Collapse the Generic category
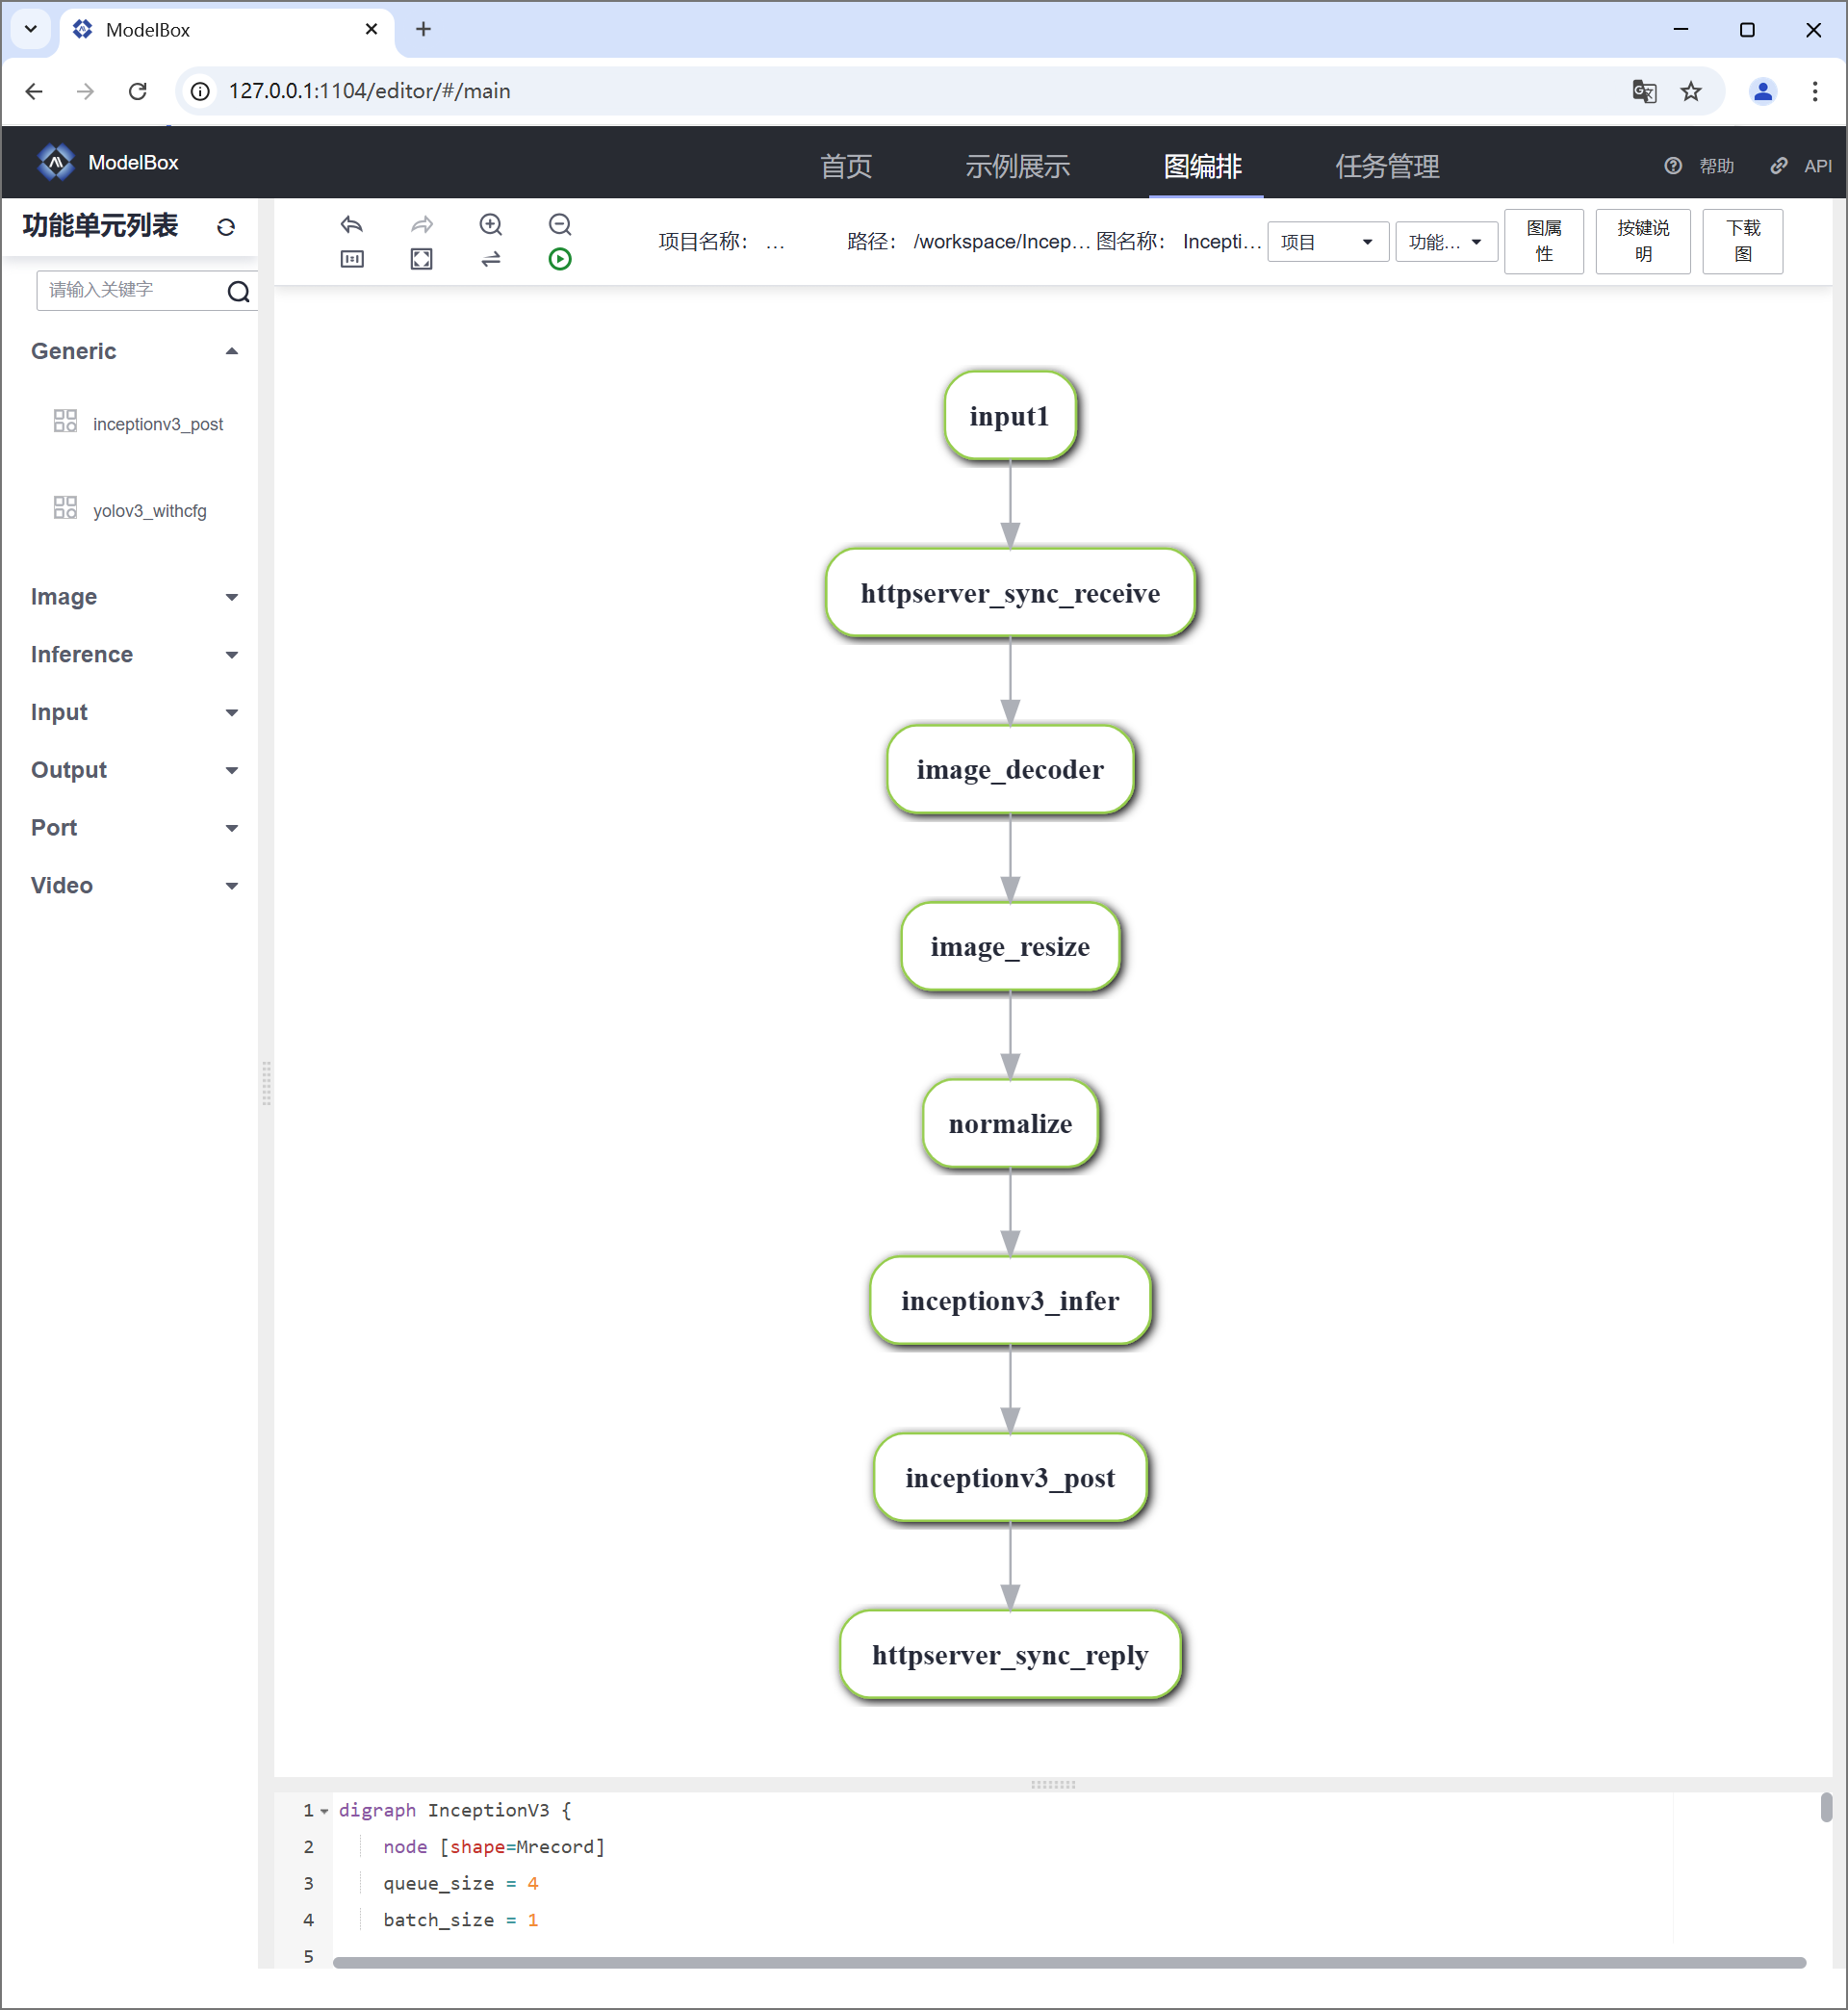Viewport: 1848px width, 2010px height. (x=231, y=351)
